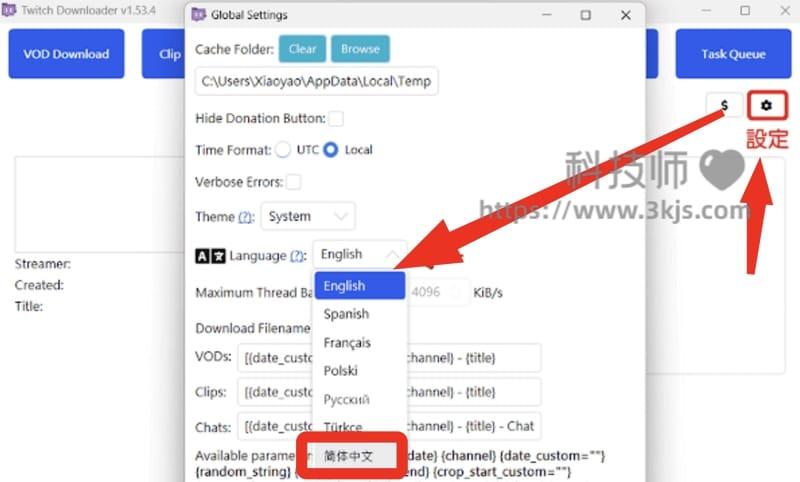Open Language help link (?)
This screenshot has width=800, height=482.
pos(297,256)
